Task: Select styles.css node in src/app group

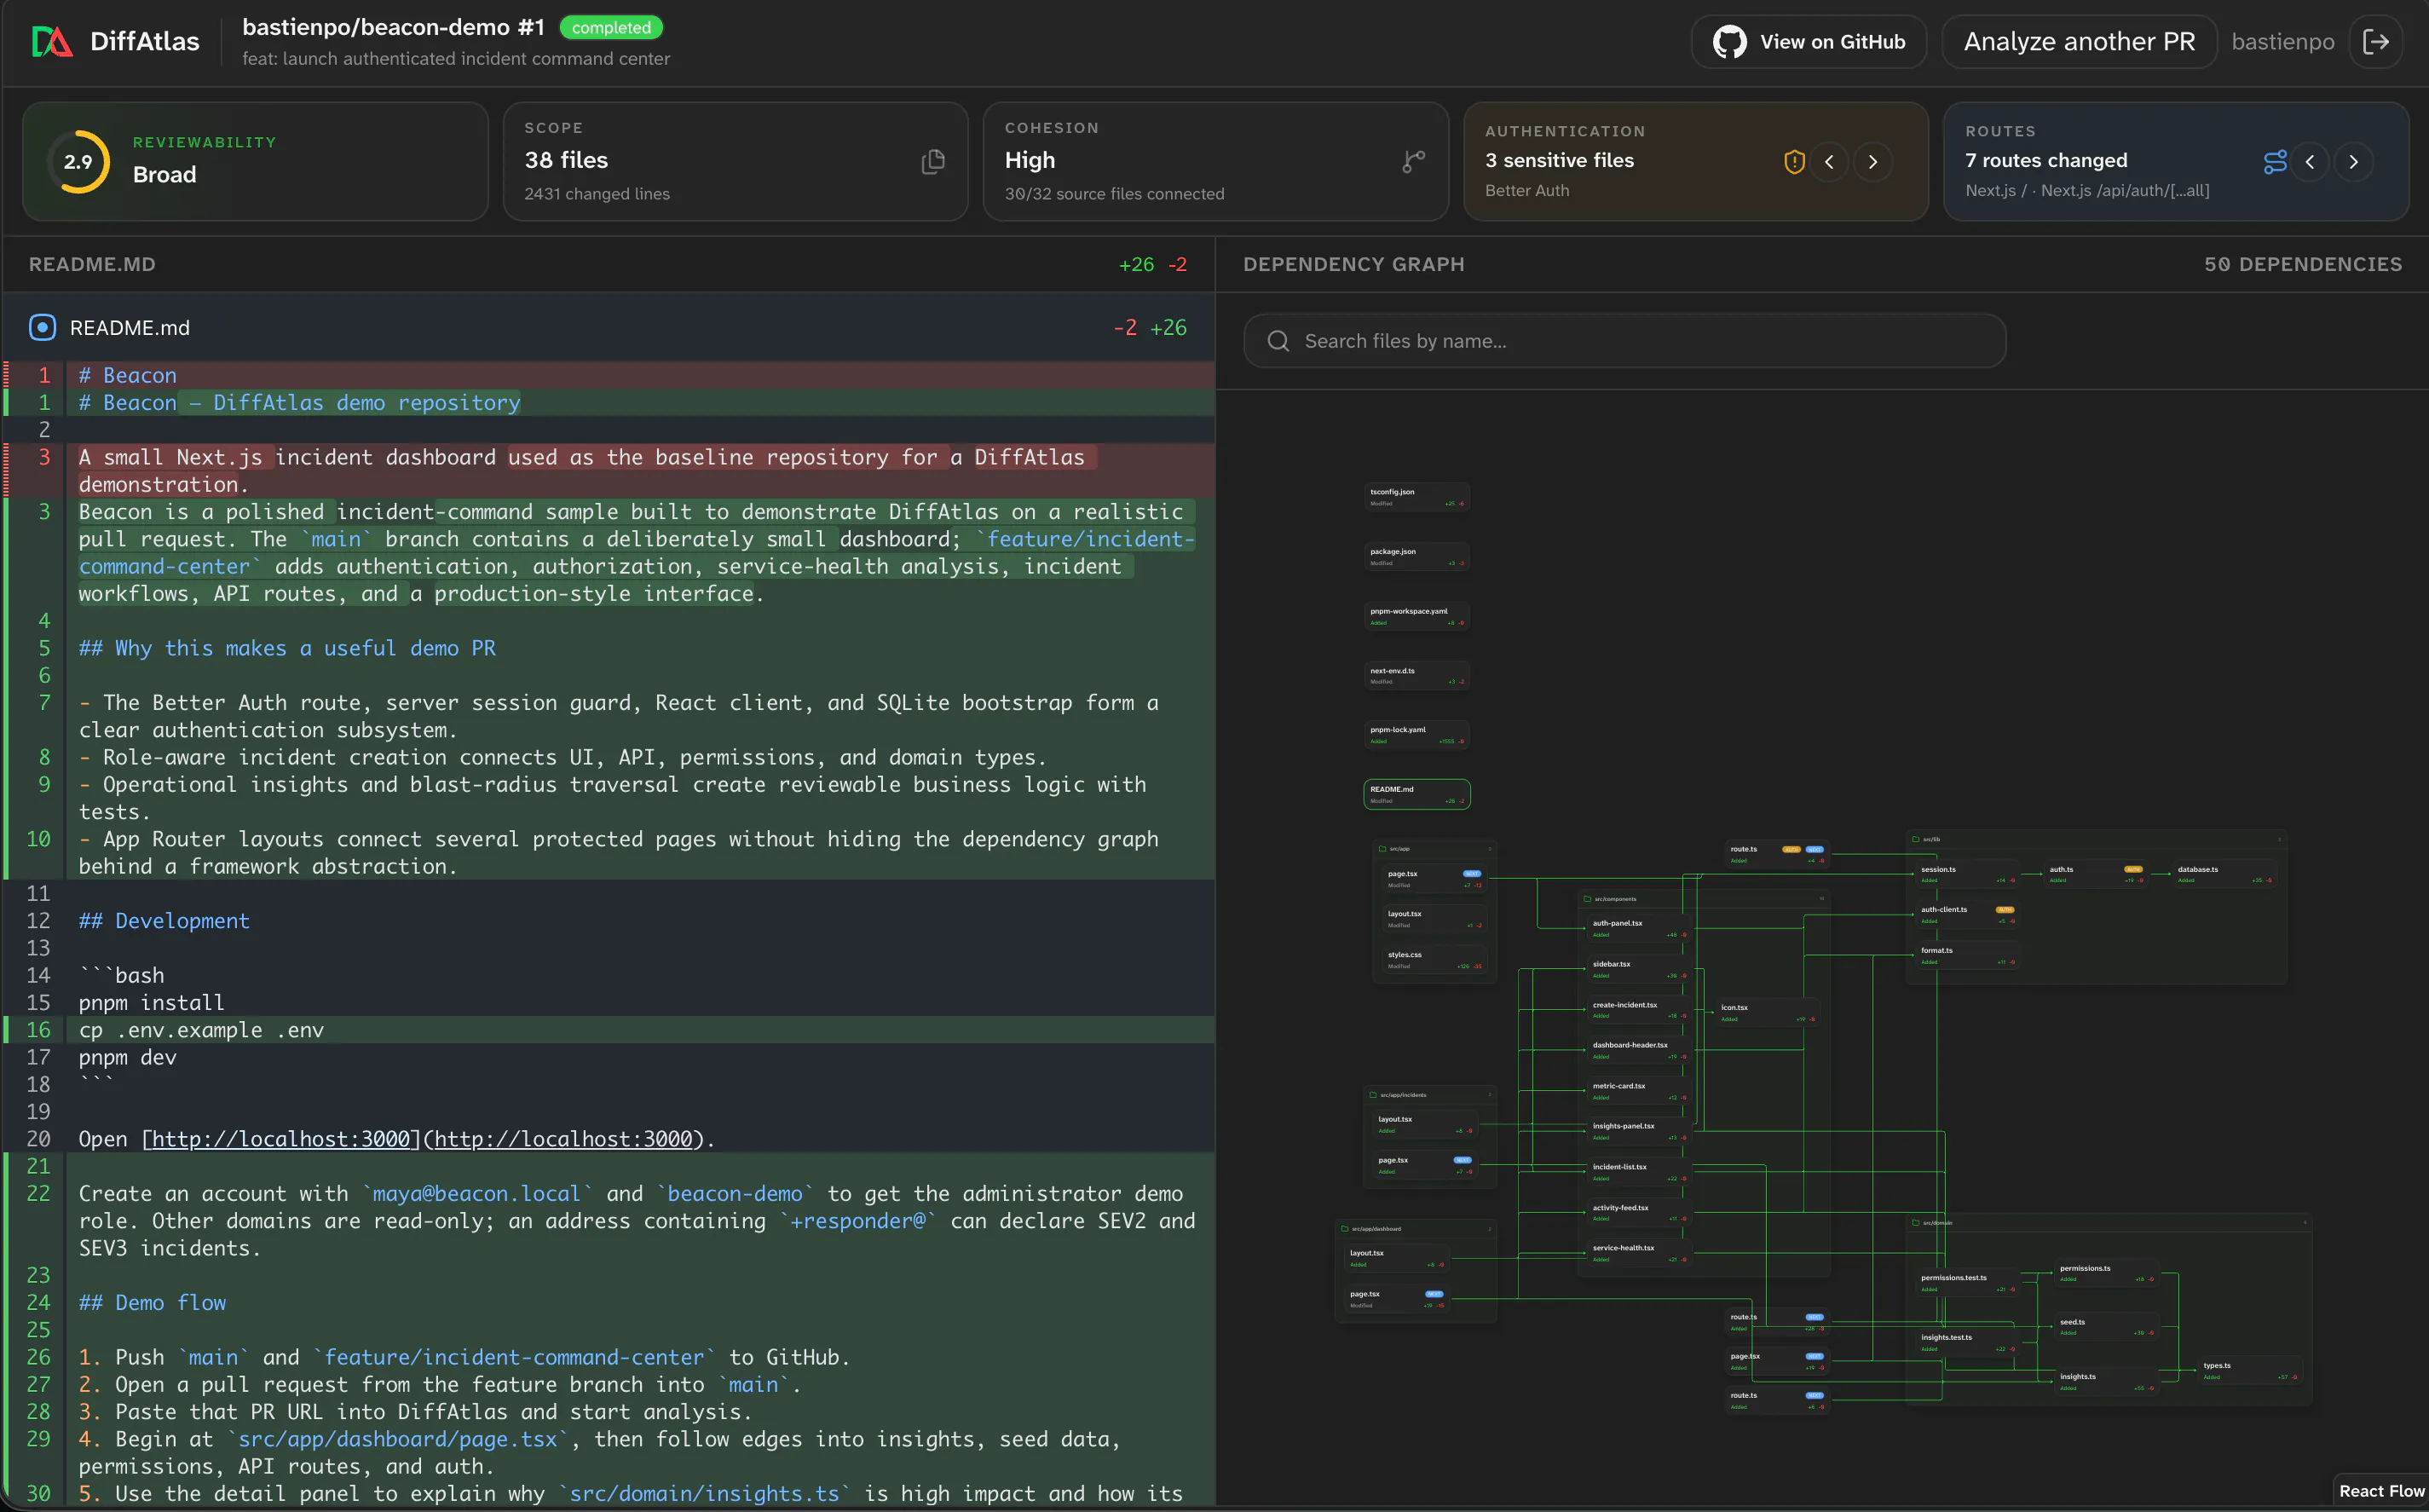Action: [1434, 960]
